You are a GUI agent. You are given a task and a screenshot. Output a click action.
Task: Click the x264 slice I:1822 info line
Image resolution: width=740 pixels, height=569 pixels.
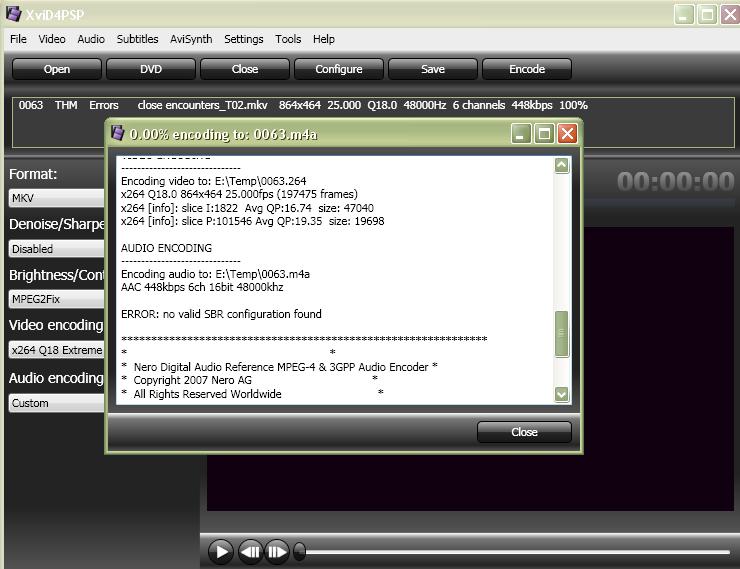[247, 208]
